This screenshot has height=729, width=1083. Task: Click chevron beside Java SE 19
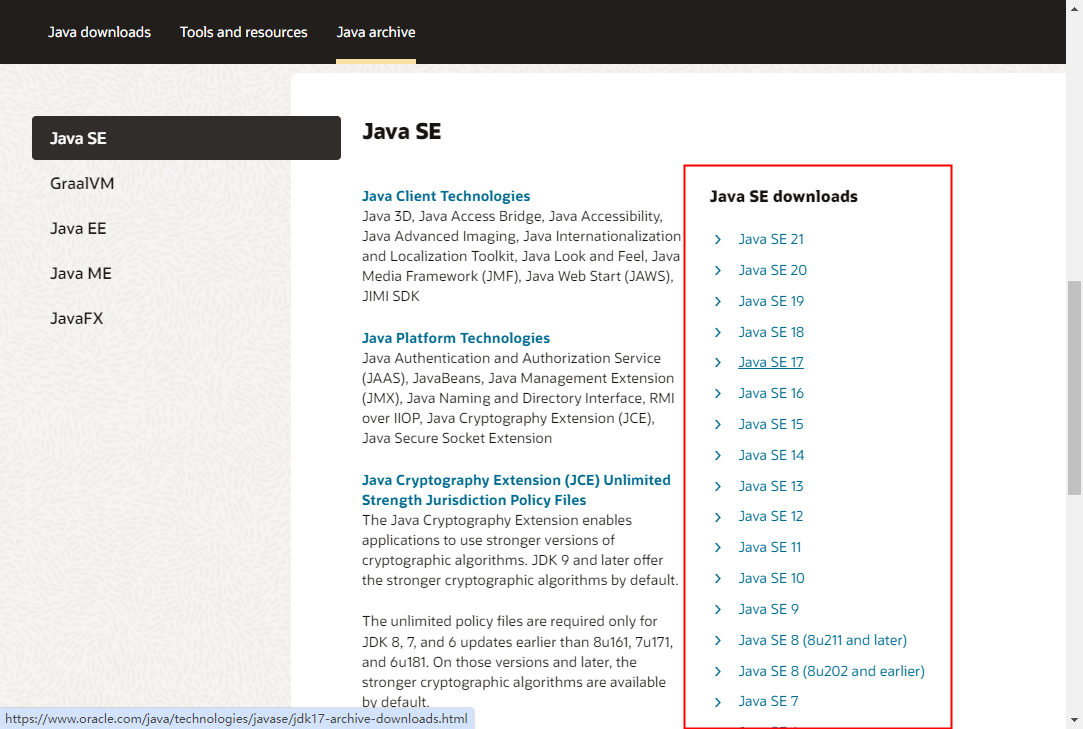(718, 301)
